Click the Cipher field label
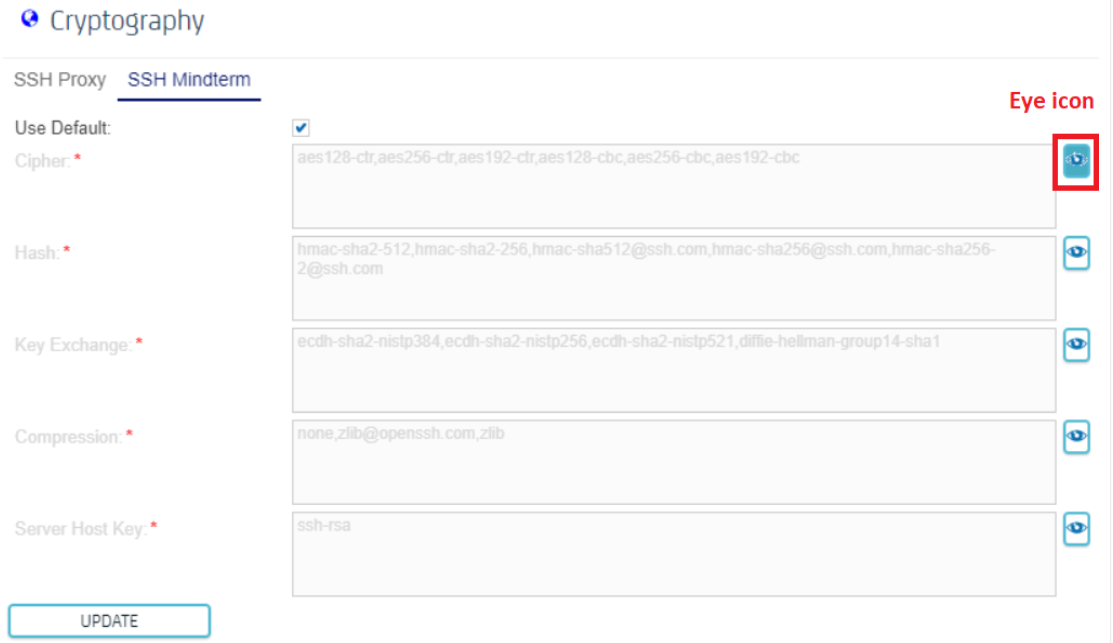 point(43,161)
